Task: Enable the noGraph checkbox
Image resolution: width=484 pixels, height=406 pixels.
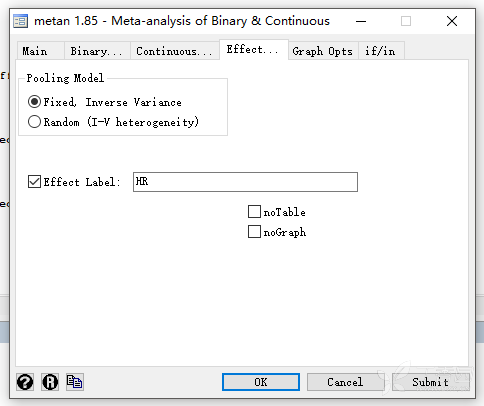Action: 254,232
